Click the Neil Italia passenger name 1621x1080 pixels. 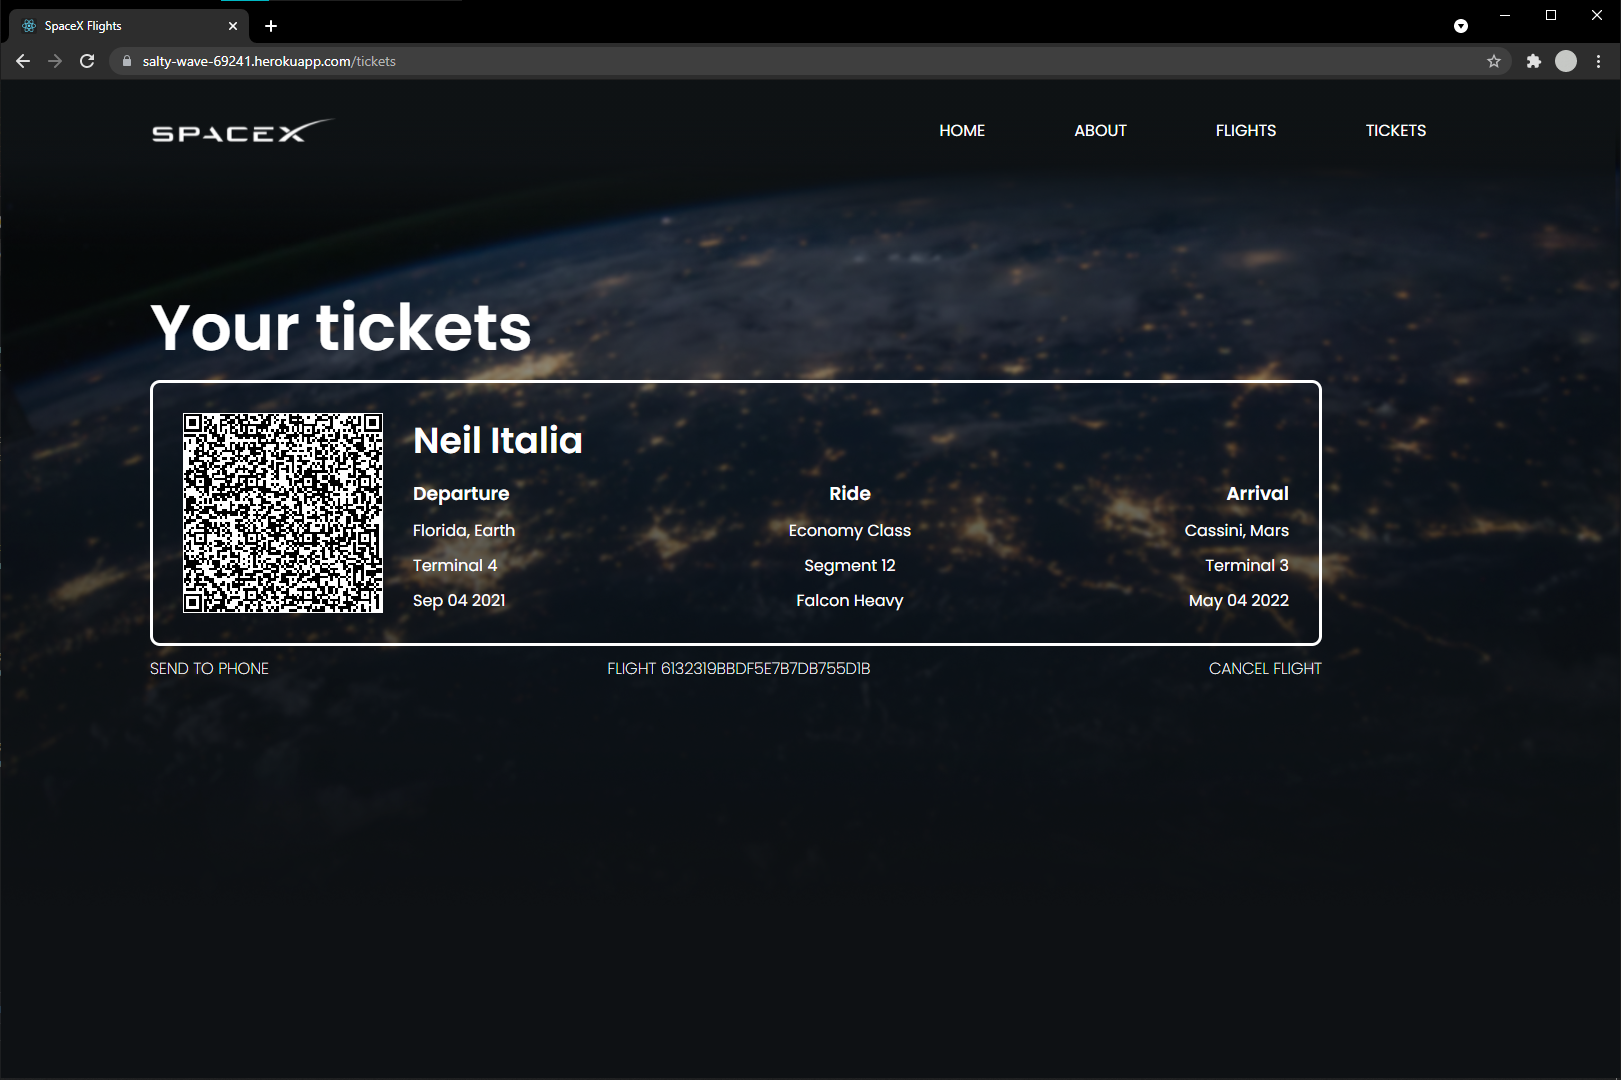[x=497, y=441]
